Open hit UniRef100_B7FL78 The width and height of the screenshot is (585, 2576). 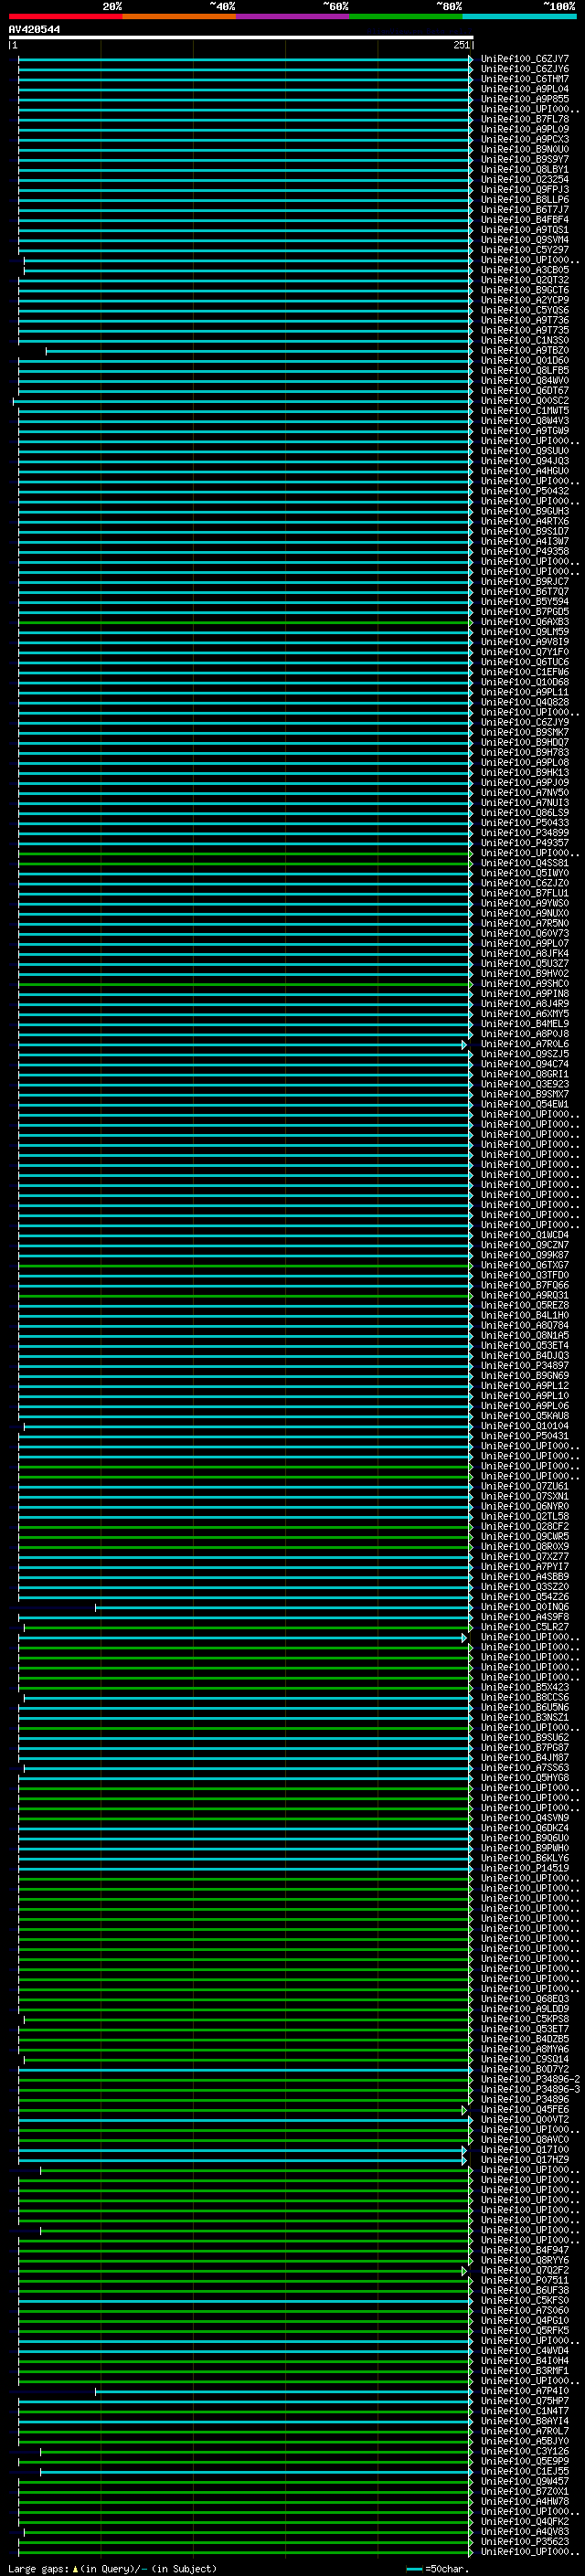[525, 119]
